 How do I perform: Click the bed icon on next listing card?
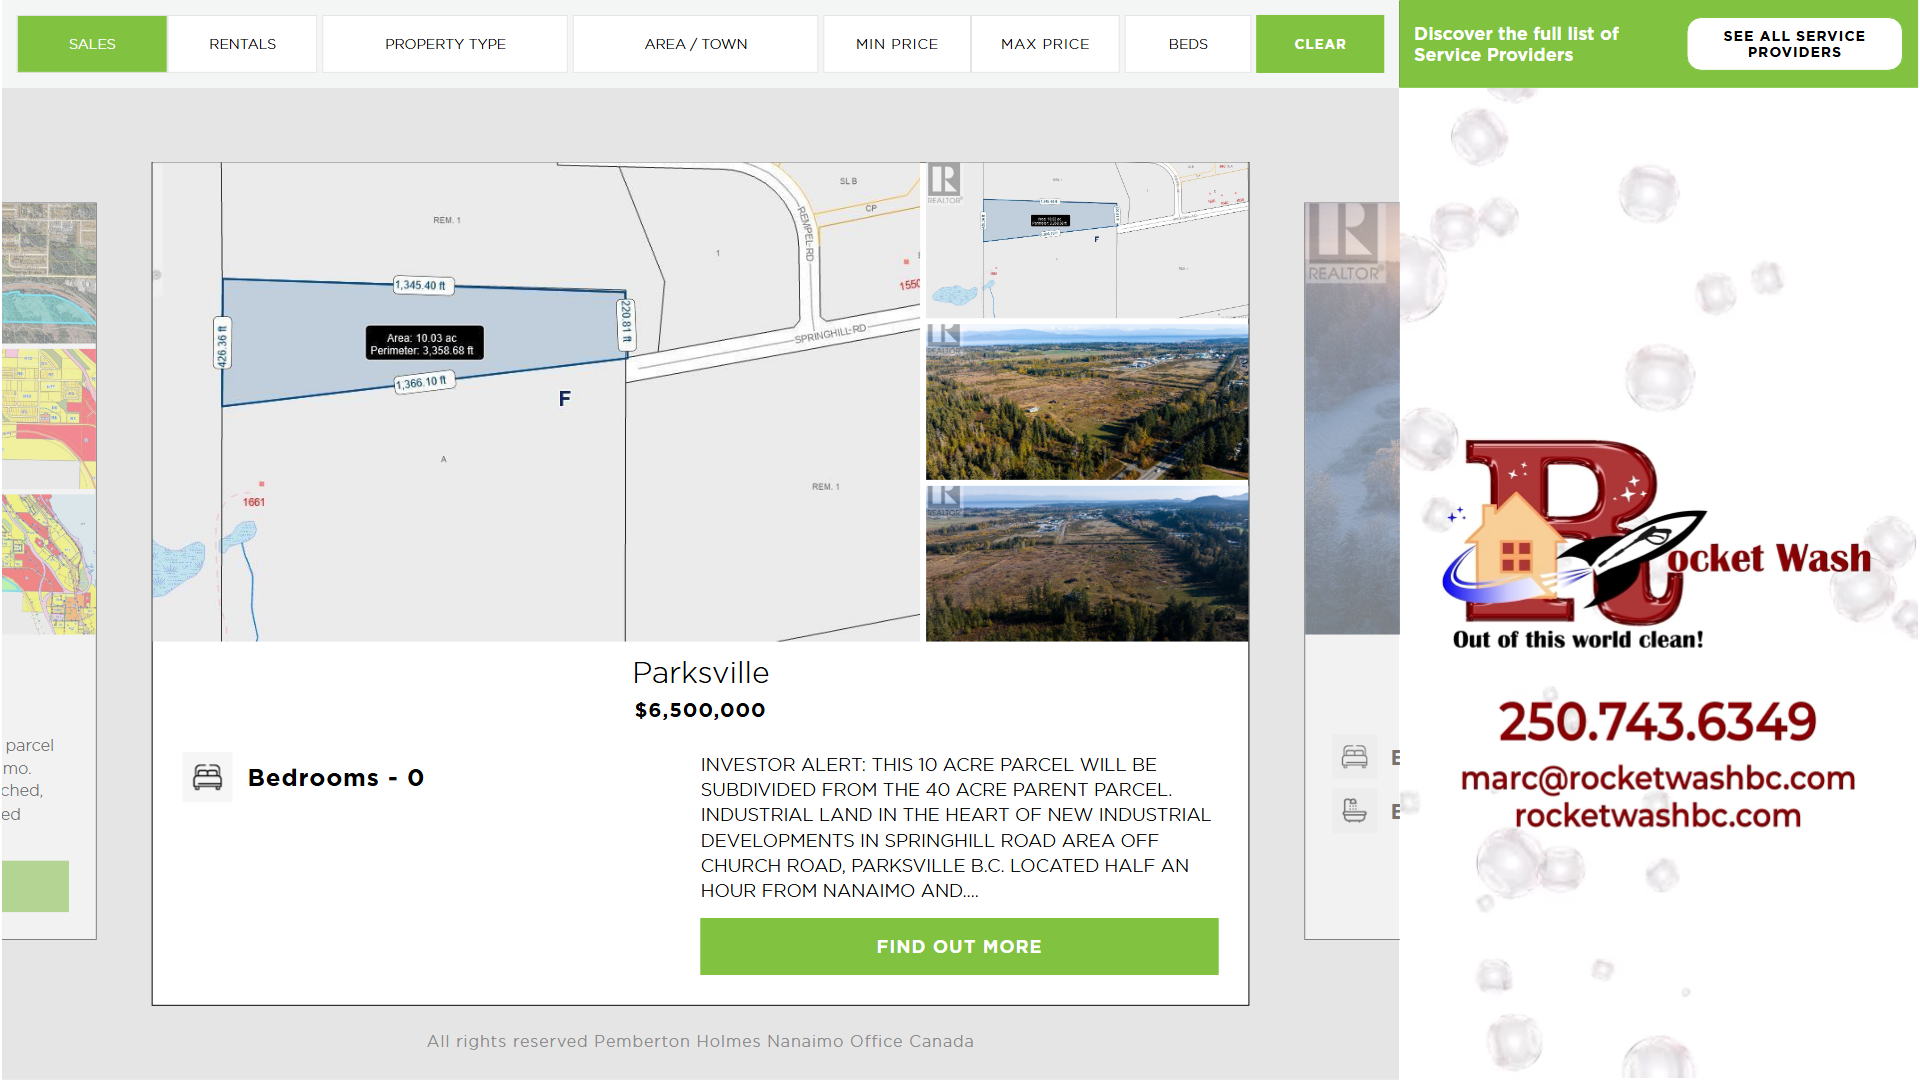click(x=1354, y=757)
